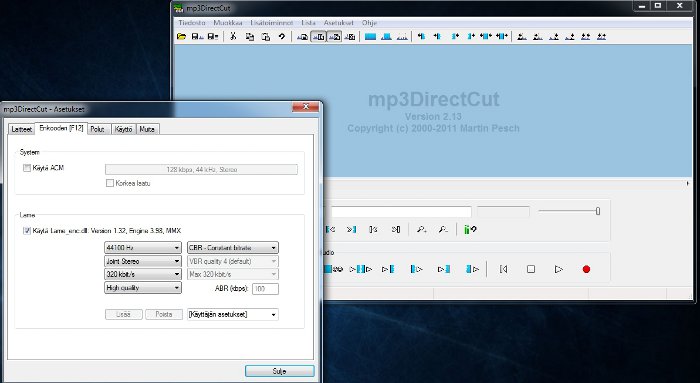700x383 pixels.
Task: Start recording with the red circle button
Action: (x=586, y=269)
